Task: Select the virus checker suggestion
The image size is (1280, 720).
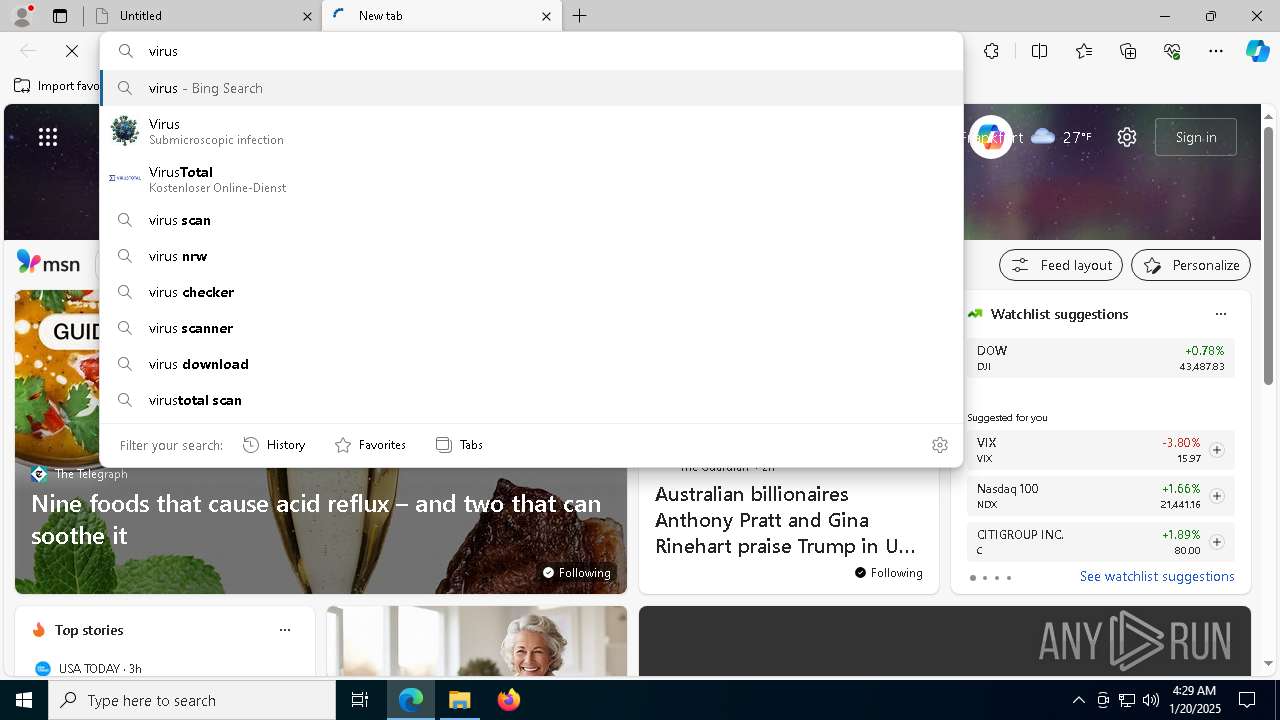Action: click(531, 292)
